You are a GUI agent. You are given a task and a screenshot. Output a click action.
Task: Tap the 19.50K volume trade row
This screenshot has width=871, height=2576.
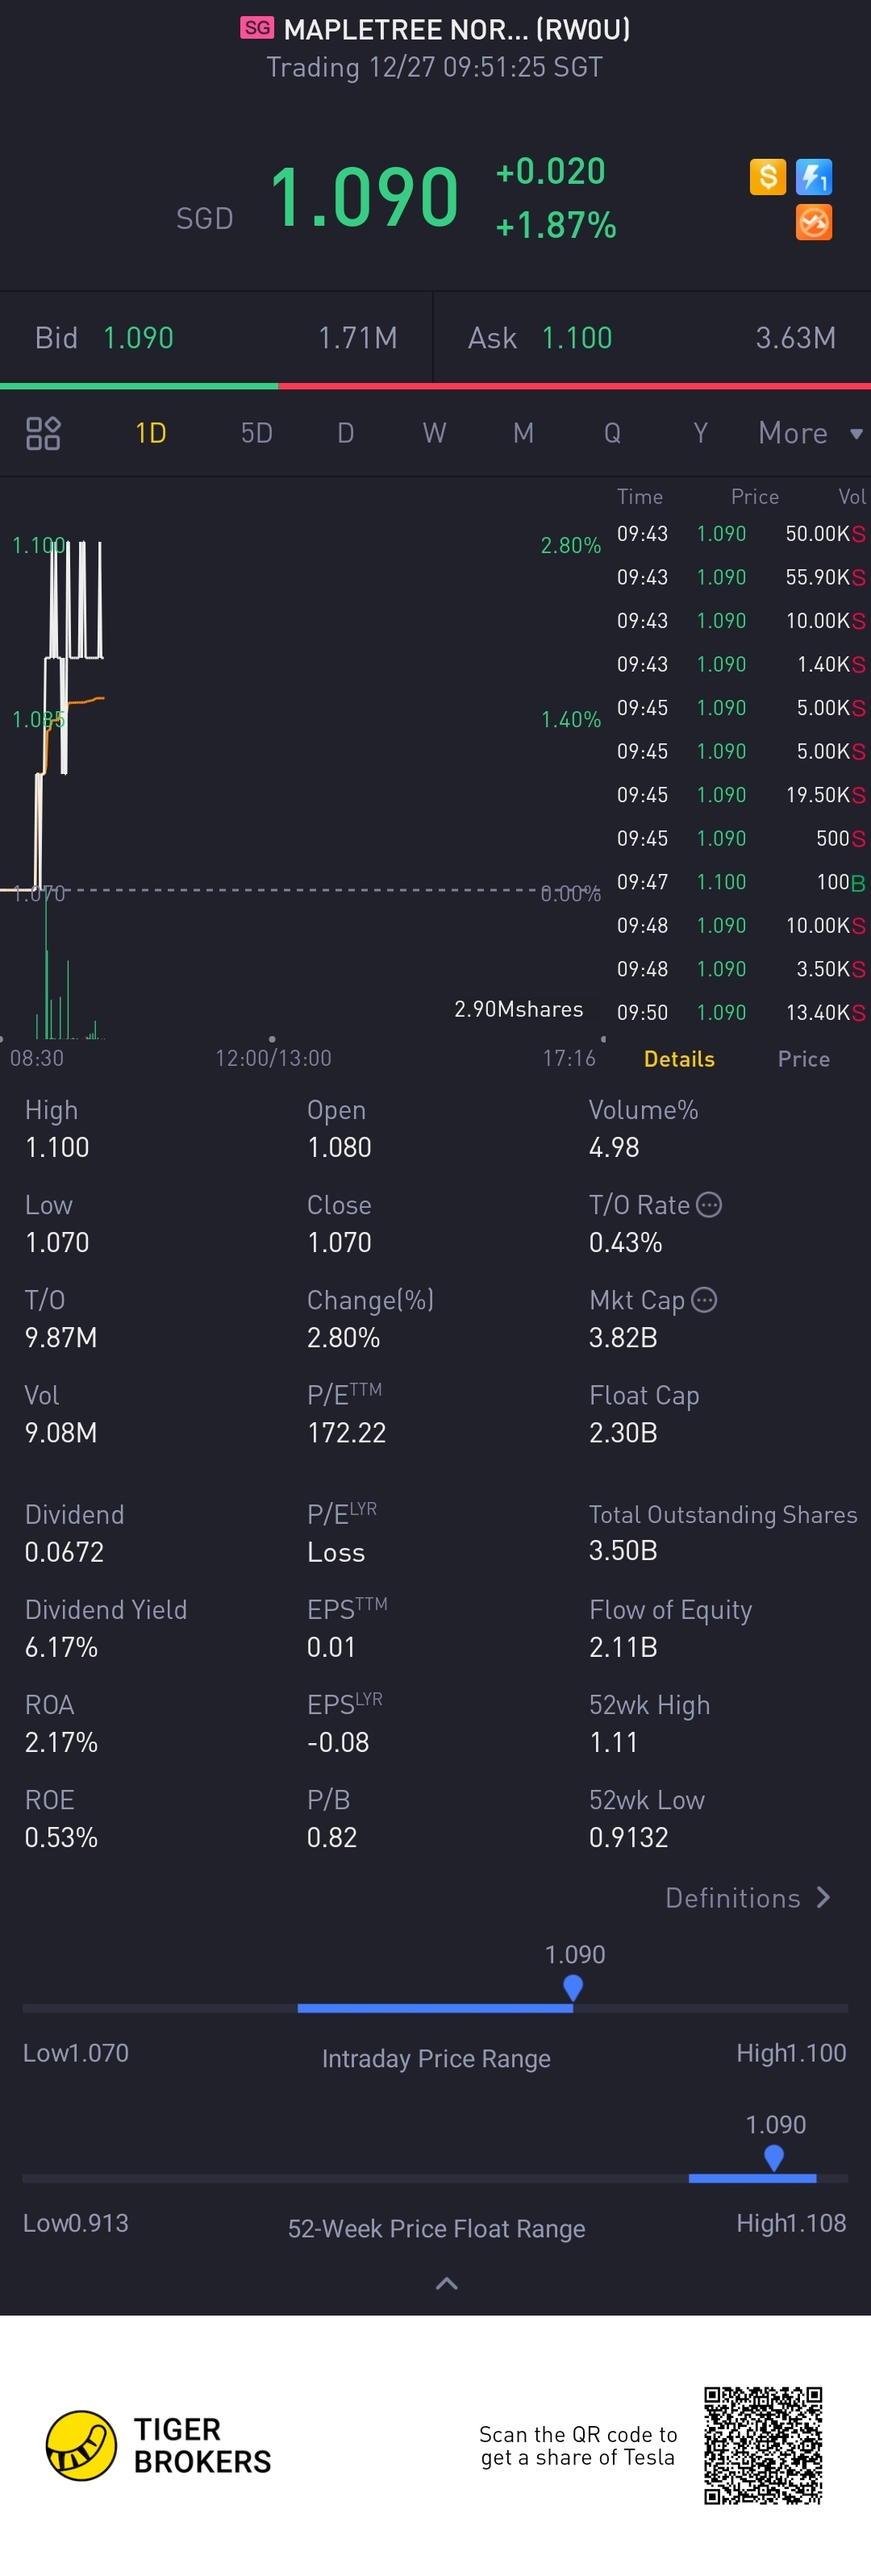point(740,795)
